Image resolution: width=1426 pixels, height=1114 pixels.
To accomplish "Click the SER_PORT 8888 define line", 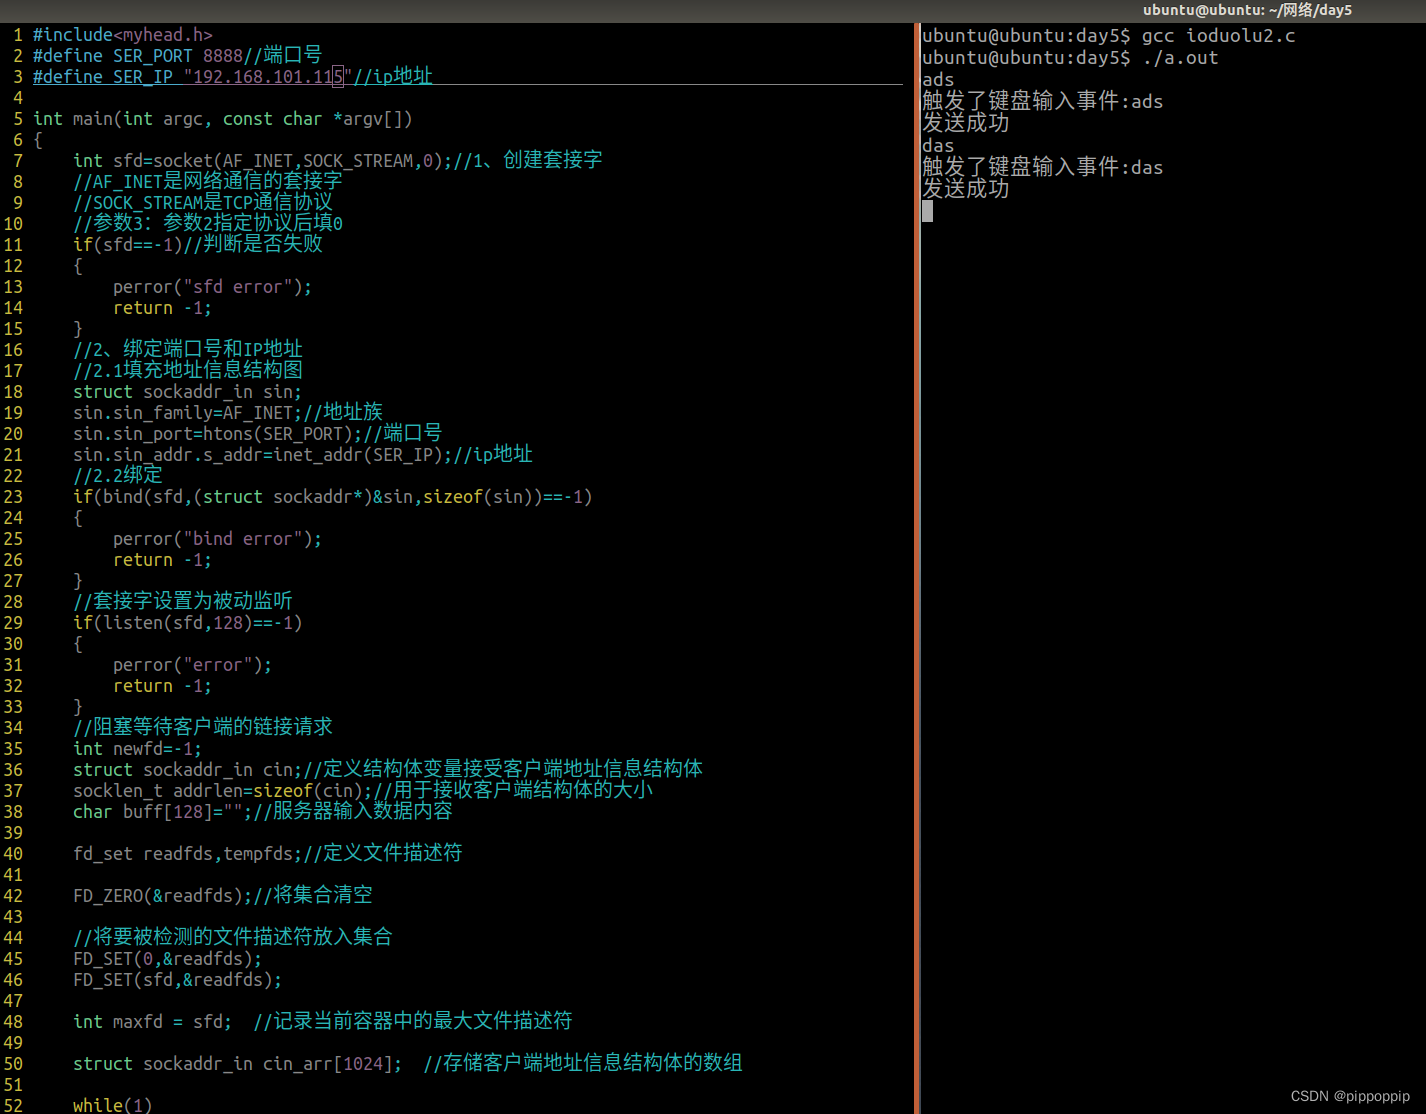I will pos(177,56).
